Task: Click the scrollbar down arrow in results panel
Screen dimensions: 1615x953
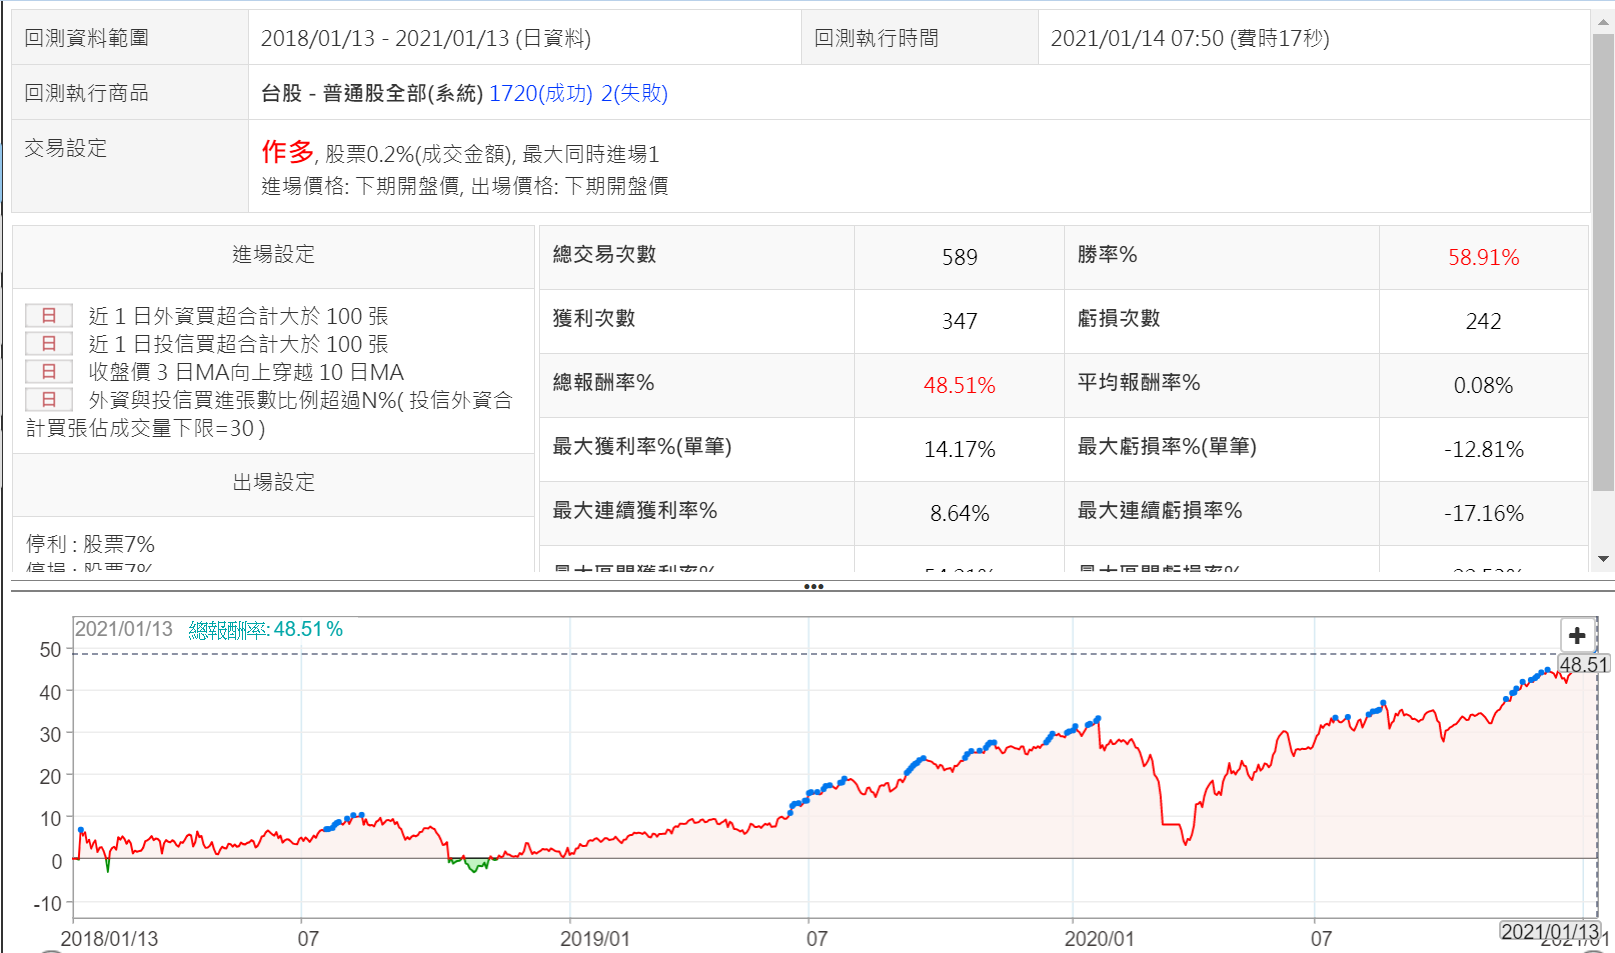Action: click(1603, 559)
